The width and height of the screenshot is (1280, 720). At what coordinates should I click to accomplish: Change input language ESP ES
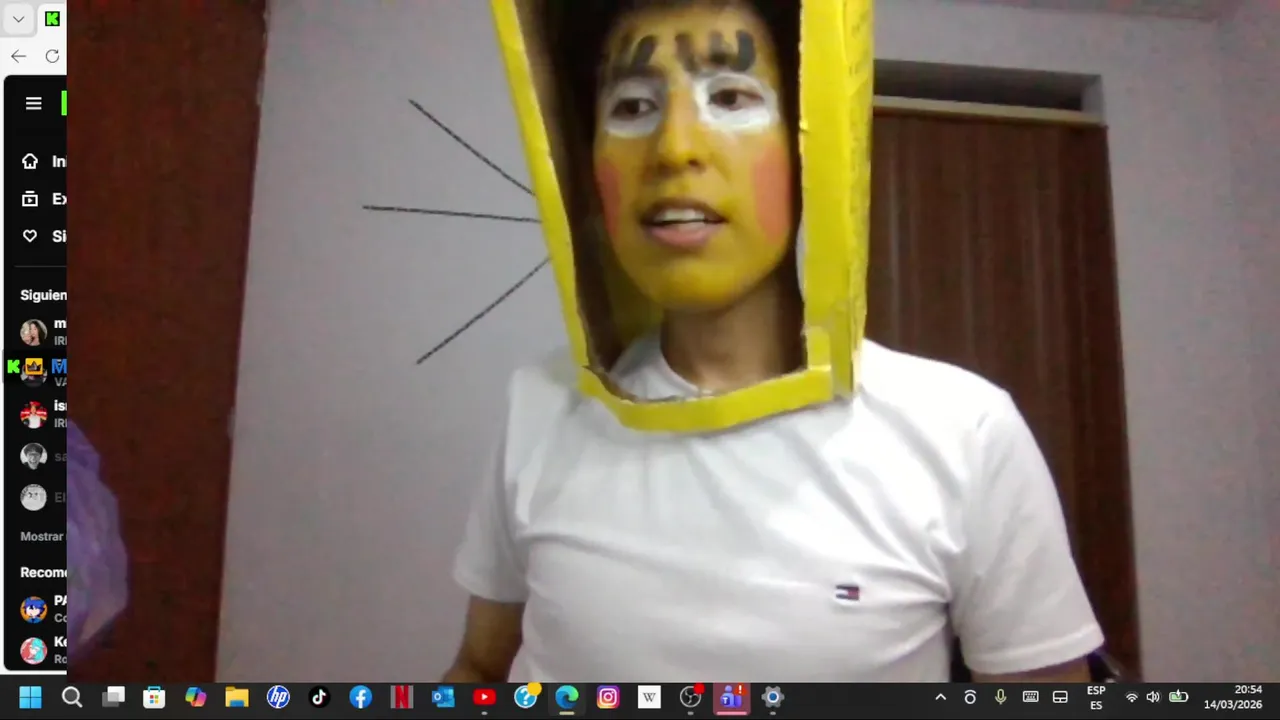click(x=1096, y=697)
